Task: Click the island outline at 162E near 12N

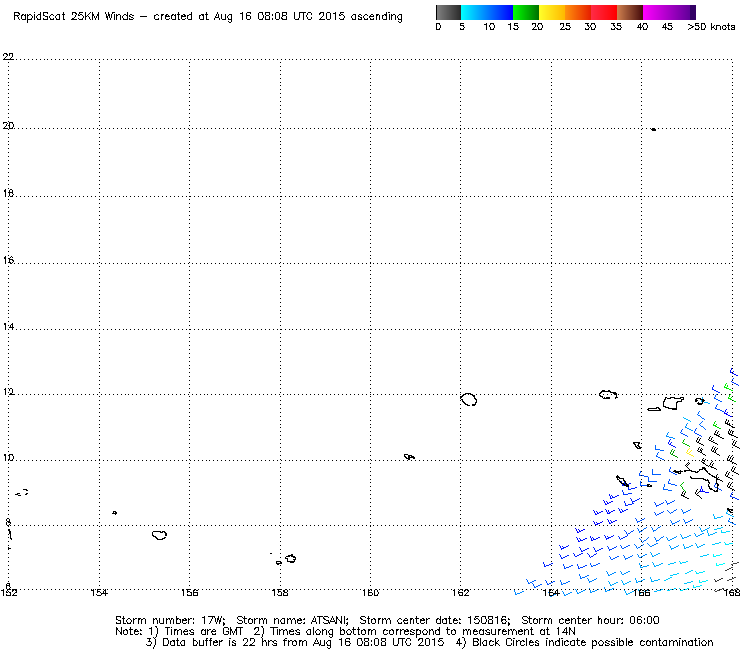Action: click(469, 399)
